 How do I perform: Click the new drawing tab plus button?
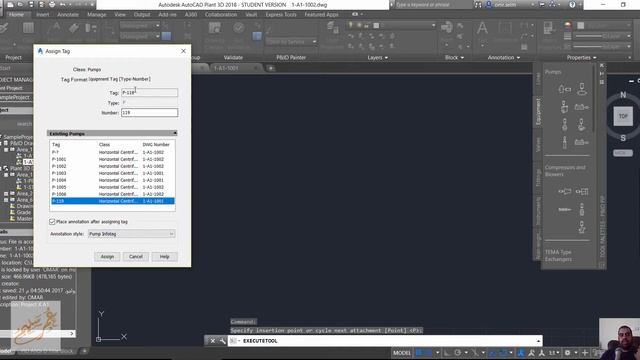(x=271, y=68)
